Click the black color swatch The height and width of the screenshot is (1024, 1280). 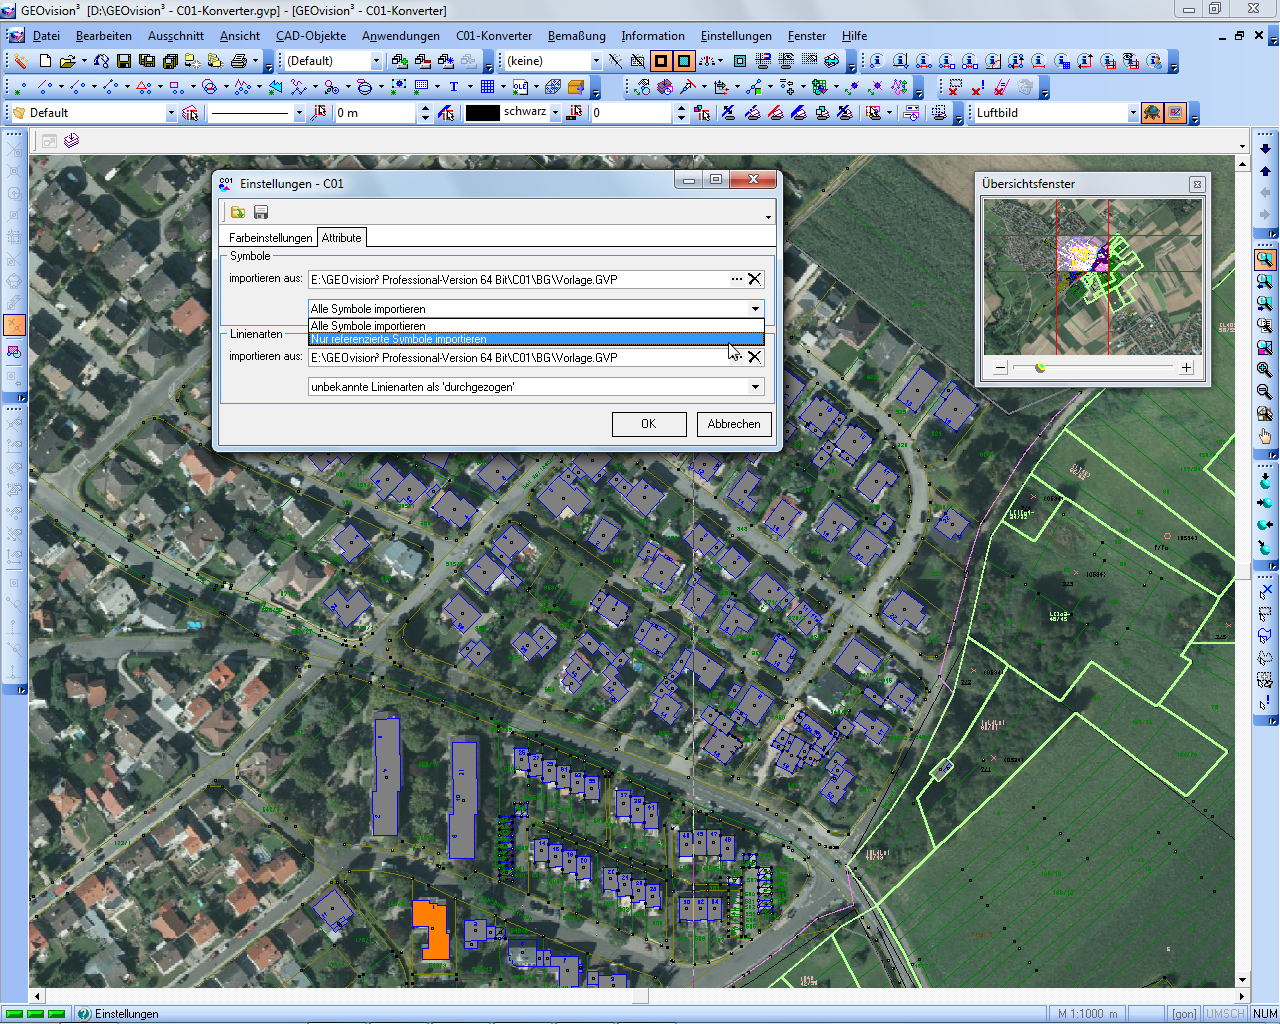483,113
